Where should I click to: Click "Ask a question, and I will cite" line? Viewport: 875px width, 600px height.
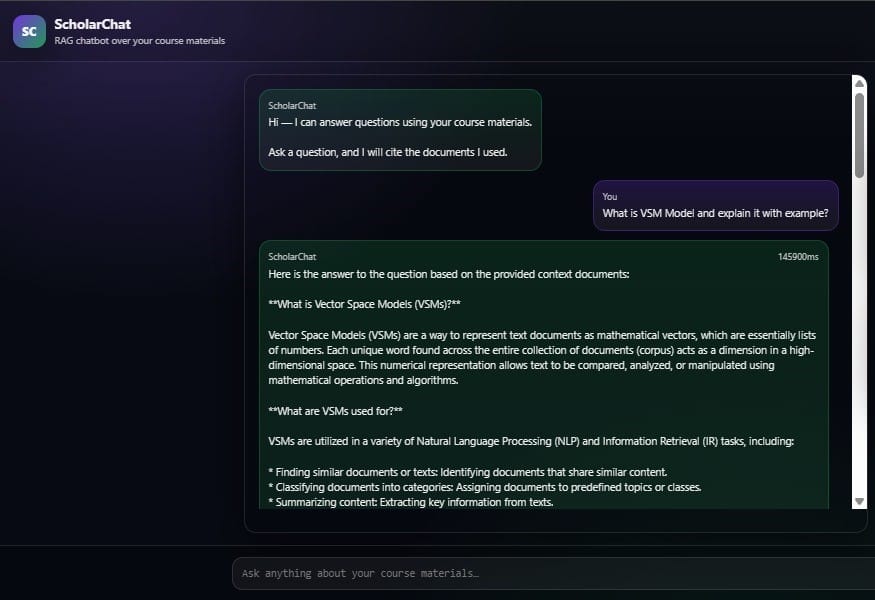pyautogui.click(x=387, y=152)
